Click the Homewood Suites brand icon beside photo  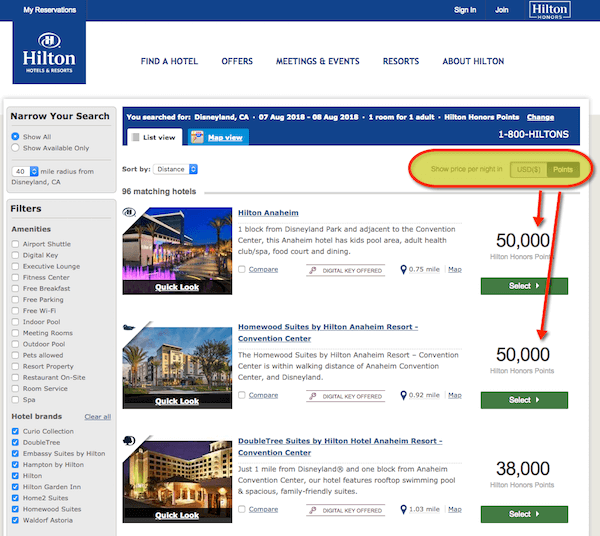coord(129,327)
